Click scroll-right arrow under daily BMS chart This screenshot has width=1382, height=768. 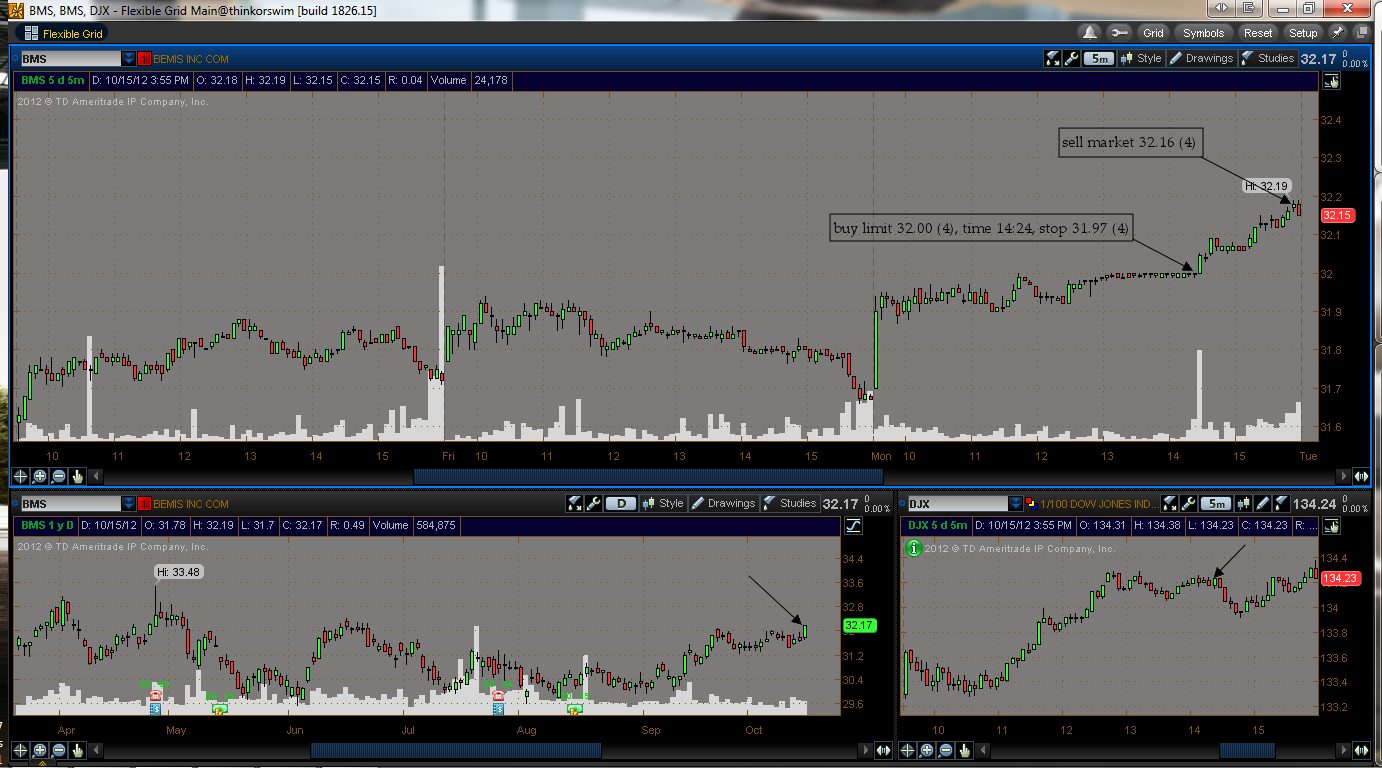click(x=865, y=749)
